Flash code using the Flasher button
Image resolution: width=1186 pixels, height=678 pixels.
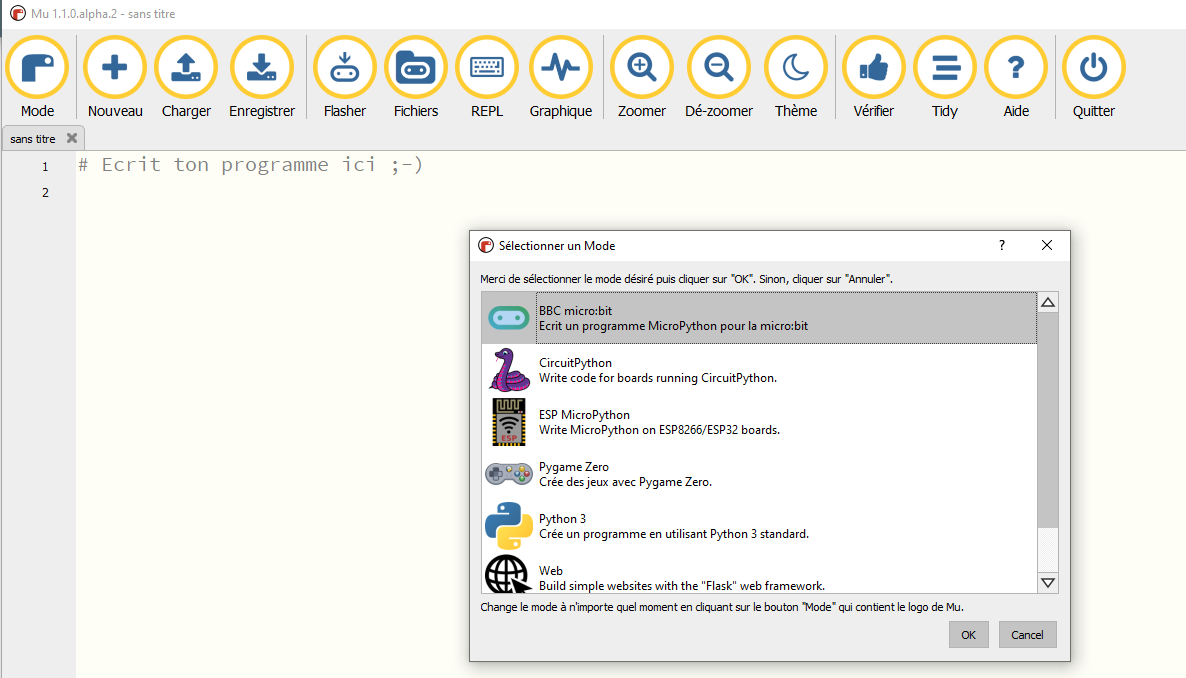point(345,77)
